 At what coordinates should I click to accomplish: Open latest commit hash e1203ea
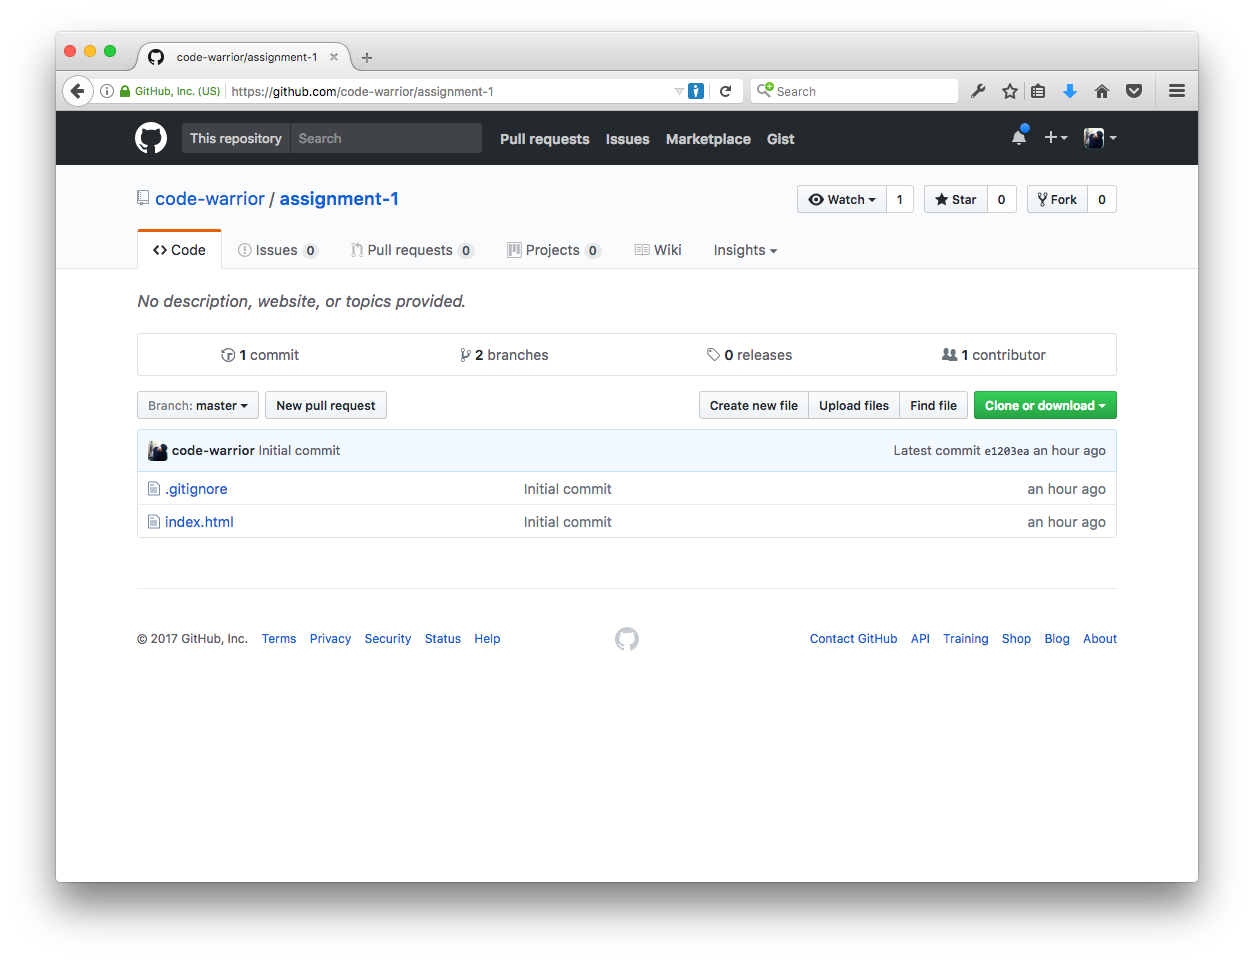tap(1007, 451)
